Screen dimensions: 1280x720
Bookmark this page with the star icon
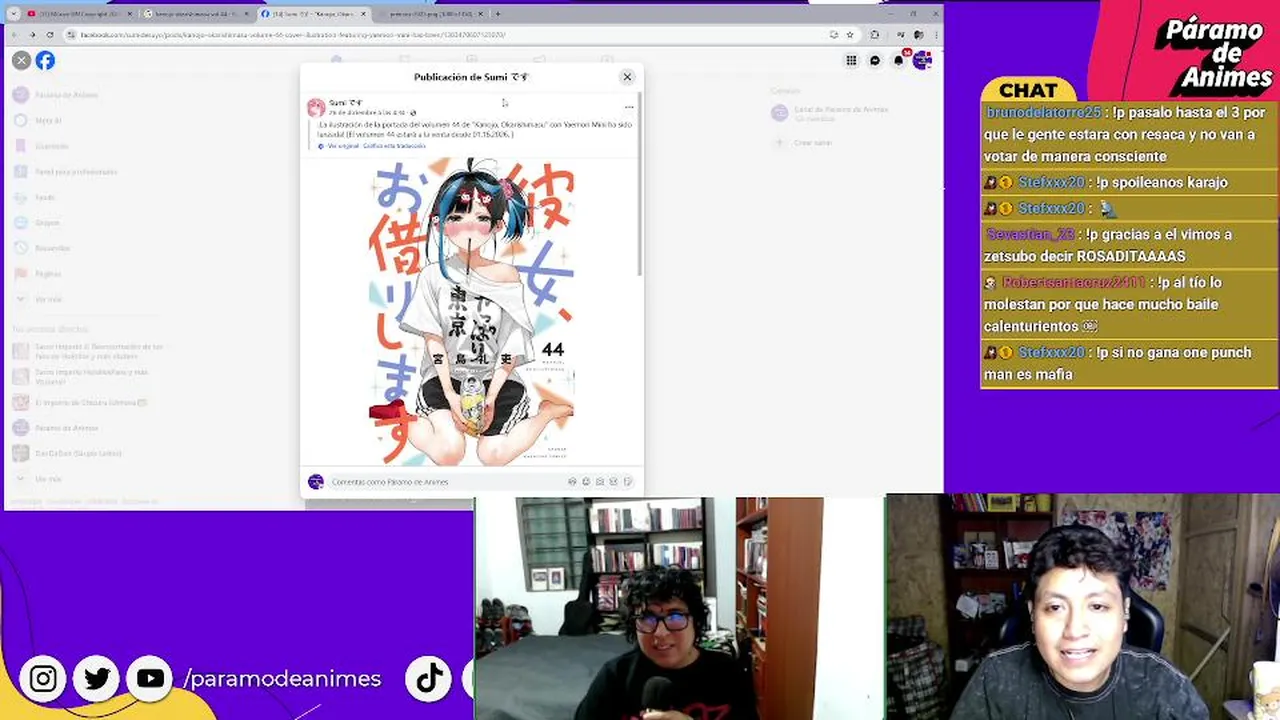point(850,34)
